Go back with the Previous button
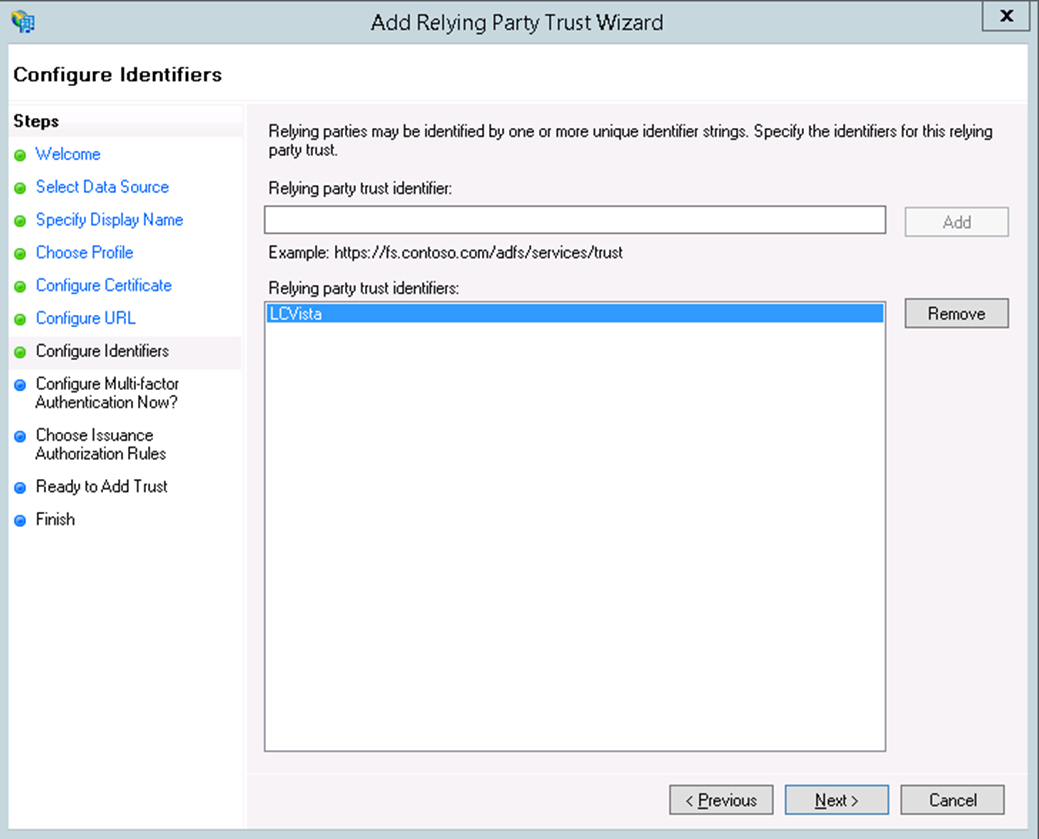 click(720, 800)
